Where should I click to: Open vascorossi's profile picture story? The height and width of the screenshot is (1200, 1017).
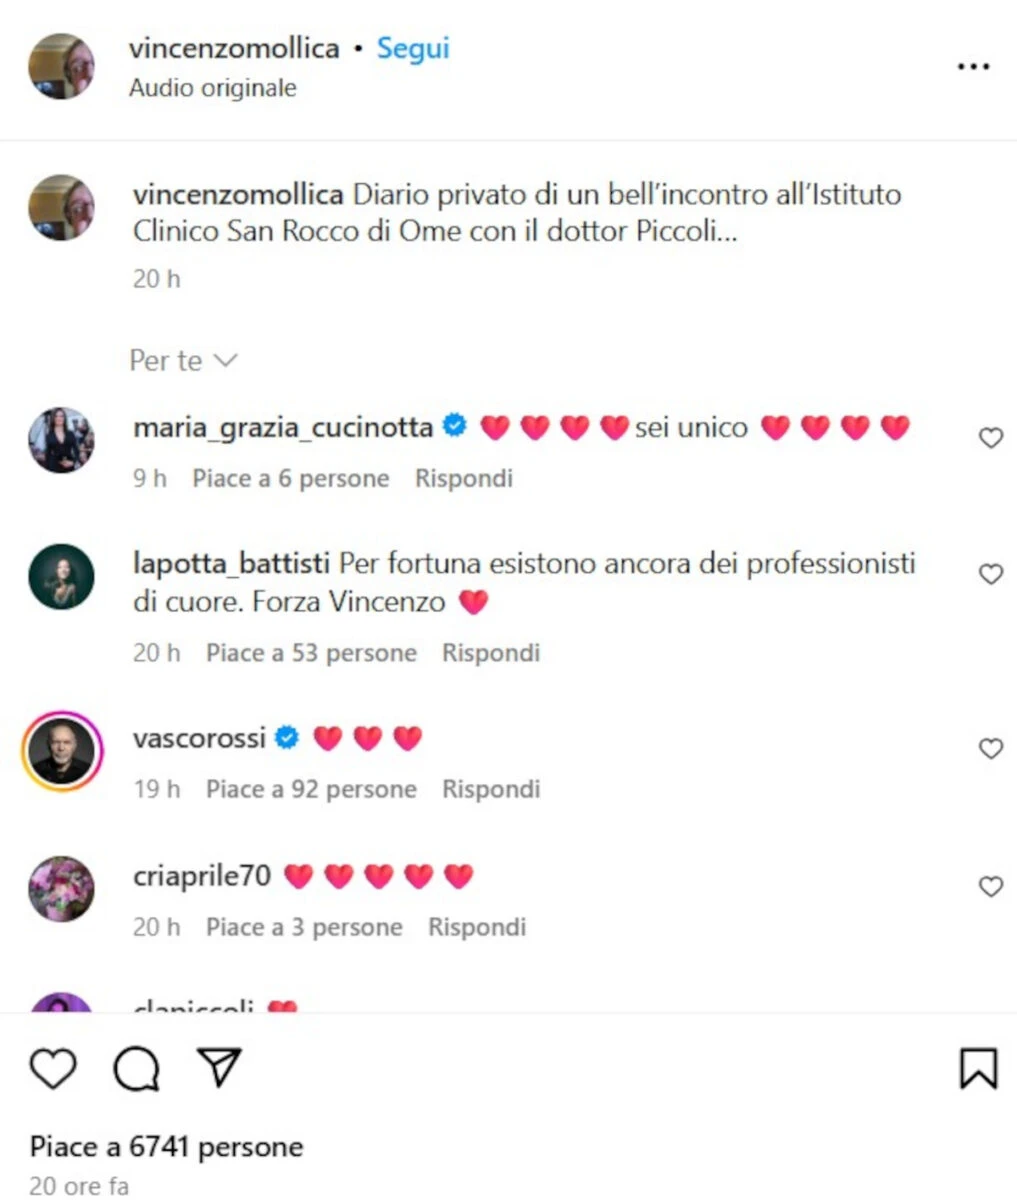(62, 751)
